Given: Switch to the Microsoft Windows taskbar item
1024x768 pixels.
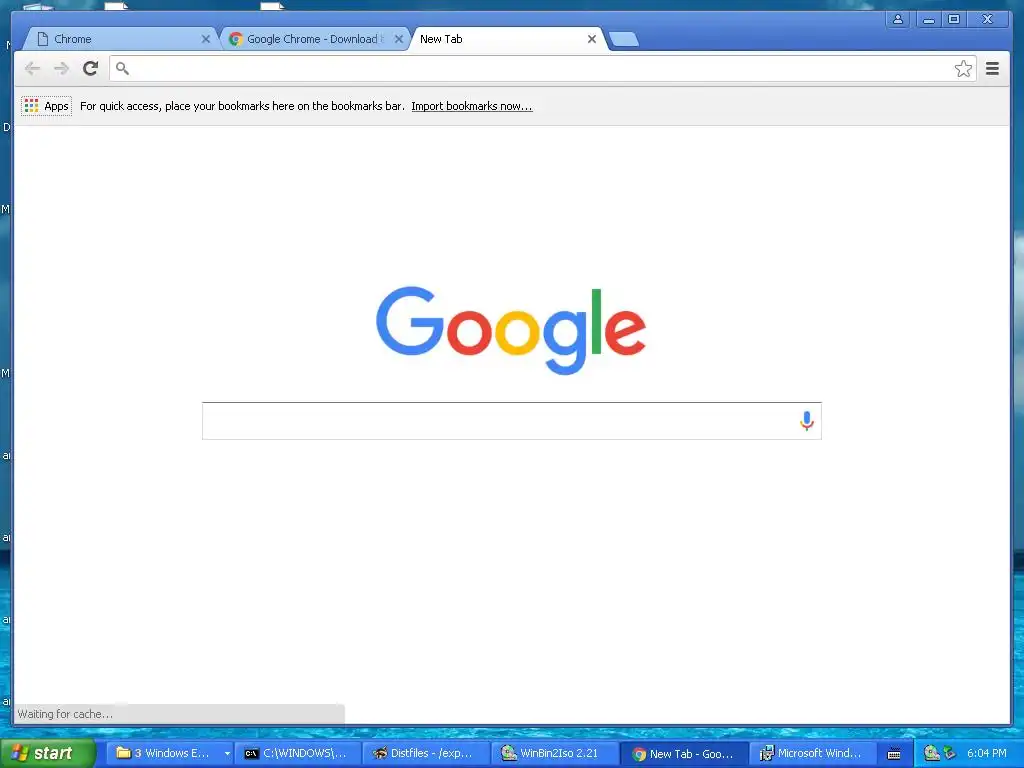Looking at the screenshot, I should 812,754.
